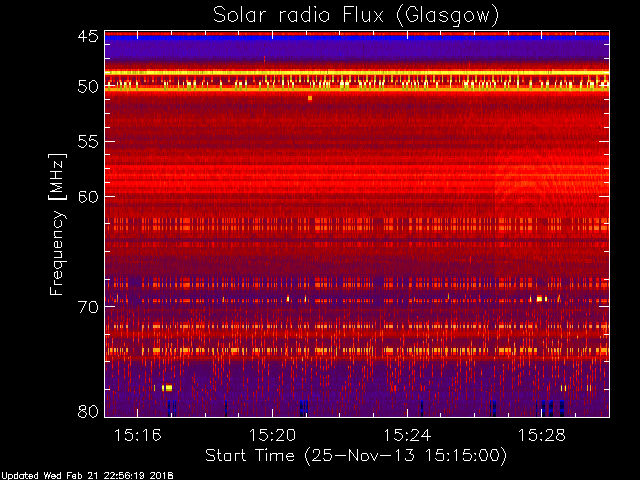Click the 15:16 time tick label

[138, 435]
